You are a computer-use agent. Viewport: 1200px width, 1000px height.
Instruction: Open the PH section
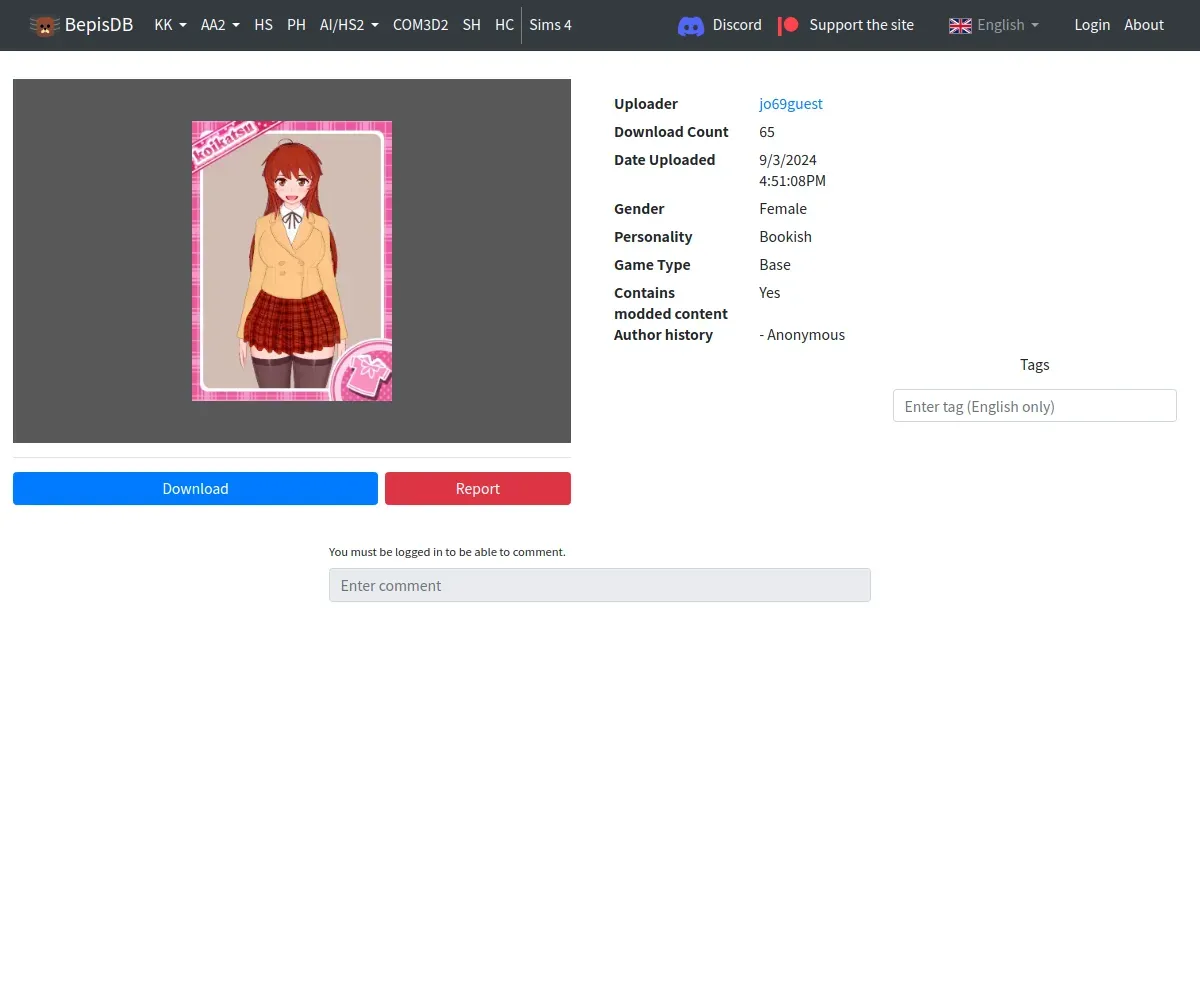[296, 25]
